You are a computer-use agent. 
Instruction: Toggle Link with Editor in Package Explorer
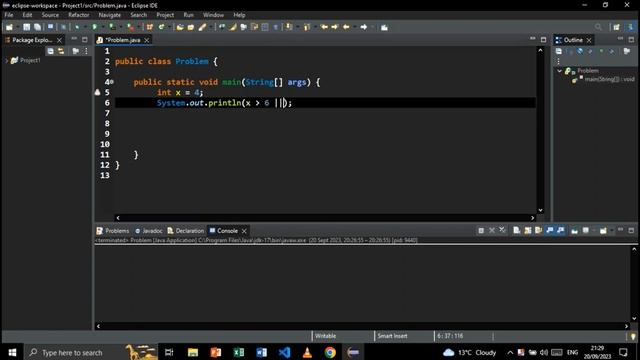[x=61, y=51]
